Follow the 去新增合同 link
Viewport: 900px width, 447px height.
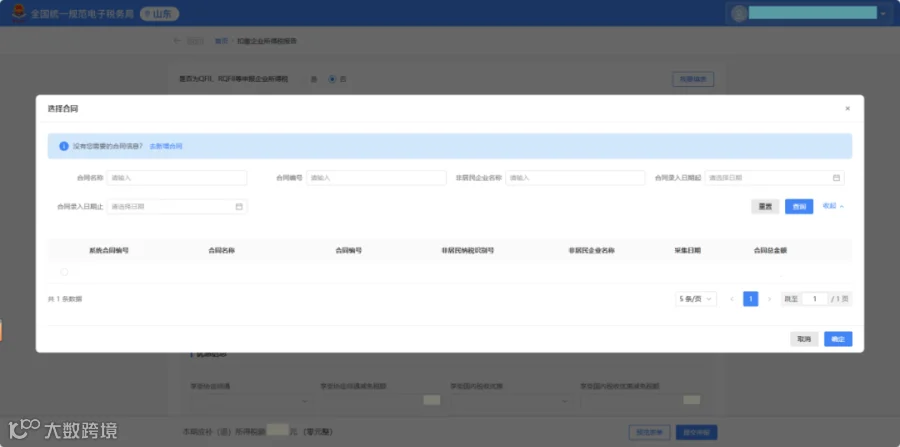click(166, 146)
